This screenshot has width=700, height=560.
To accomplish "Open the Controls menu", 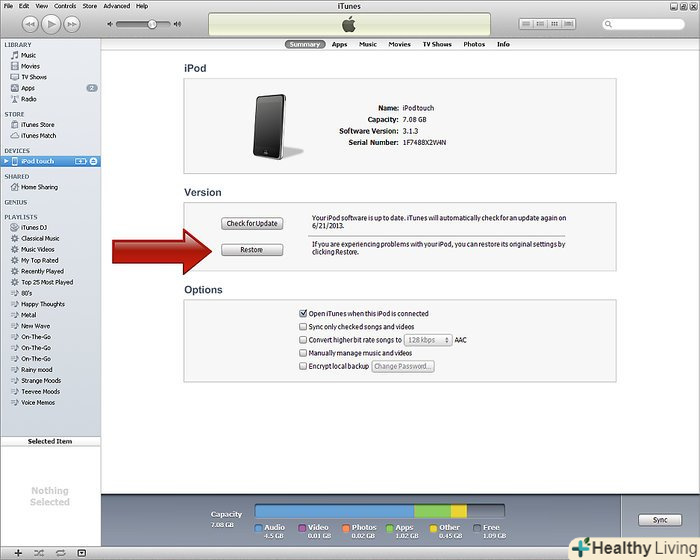I will [65, 6].
